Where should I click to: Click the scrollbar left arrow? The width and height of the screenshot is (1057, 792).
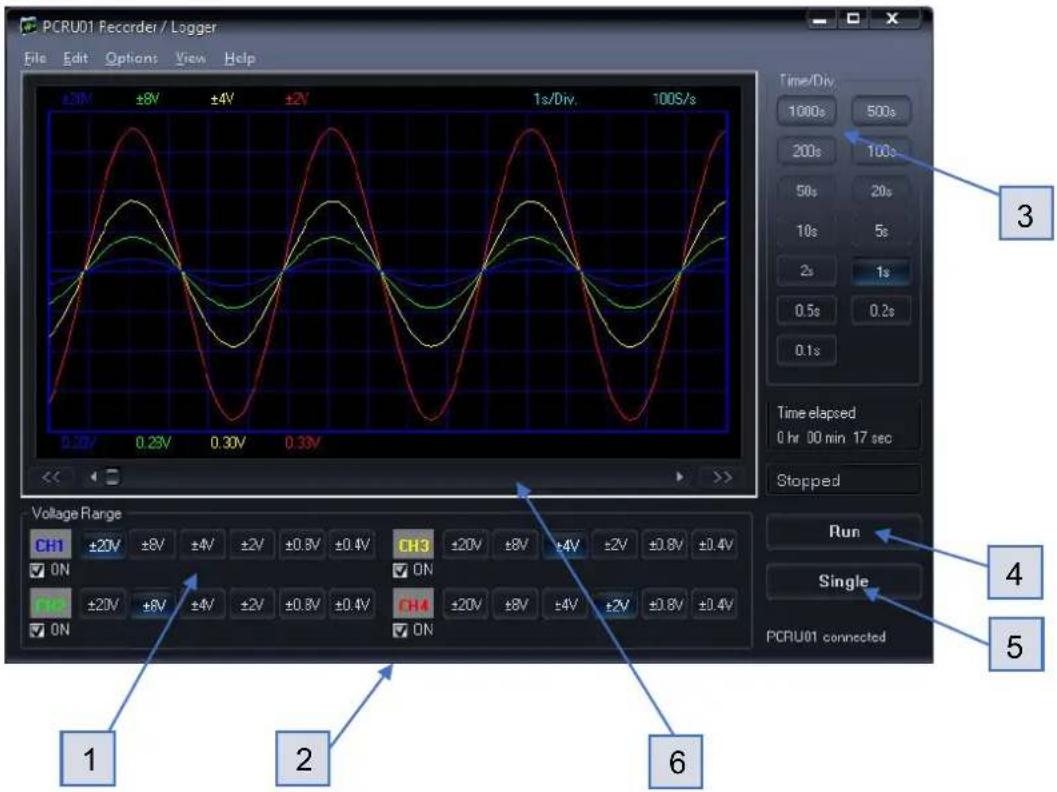tap(93, 477)
